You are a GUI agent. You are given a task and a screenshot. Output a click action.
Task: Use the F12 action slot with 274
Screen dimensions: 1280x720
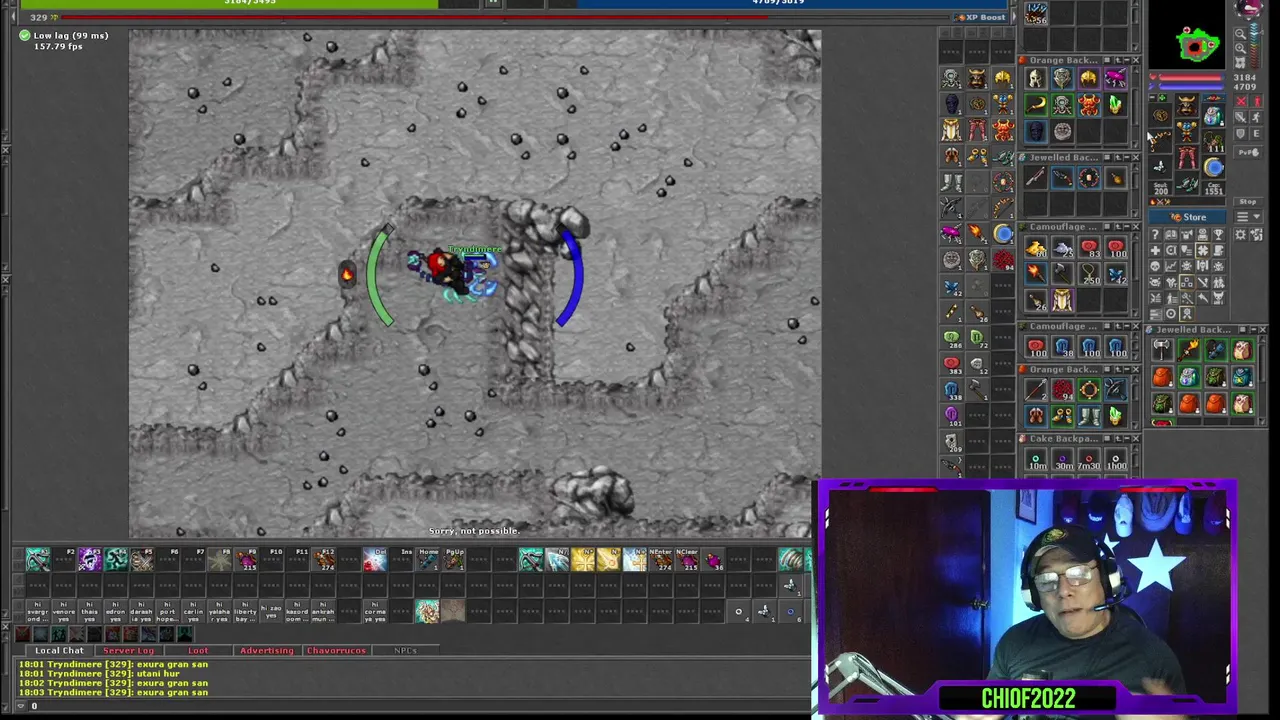coord(325,560)
